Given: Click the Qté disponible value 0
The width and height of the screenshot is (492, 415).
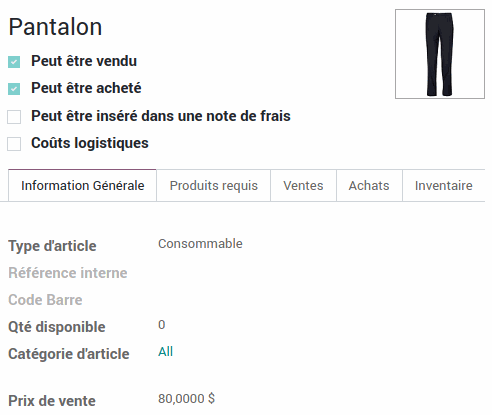Looking at the screenshot, I should (x=162, y=325).
